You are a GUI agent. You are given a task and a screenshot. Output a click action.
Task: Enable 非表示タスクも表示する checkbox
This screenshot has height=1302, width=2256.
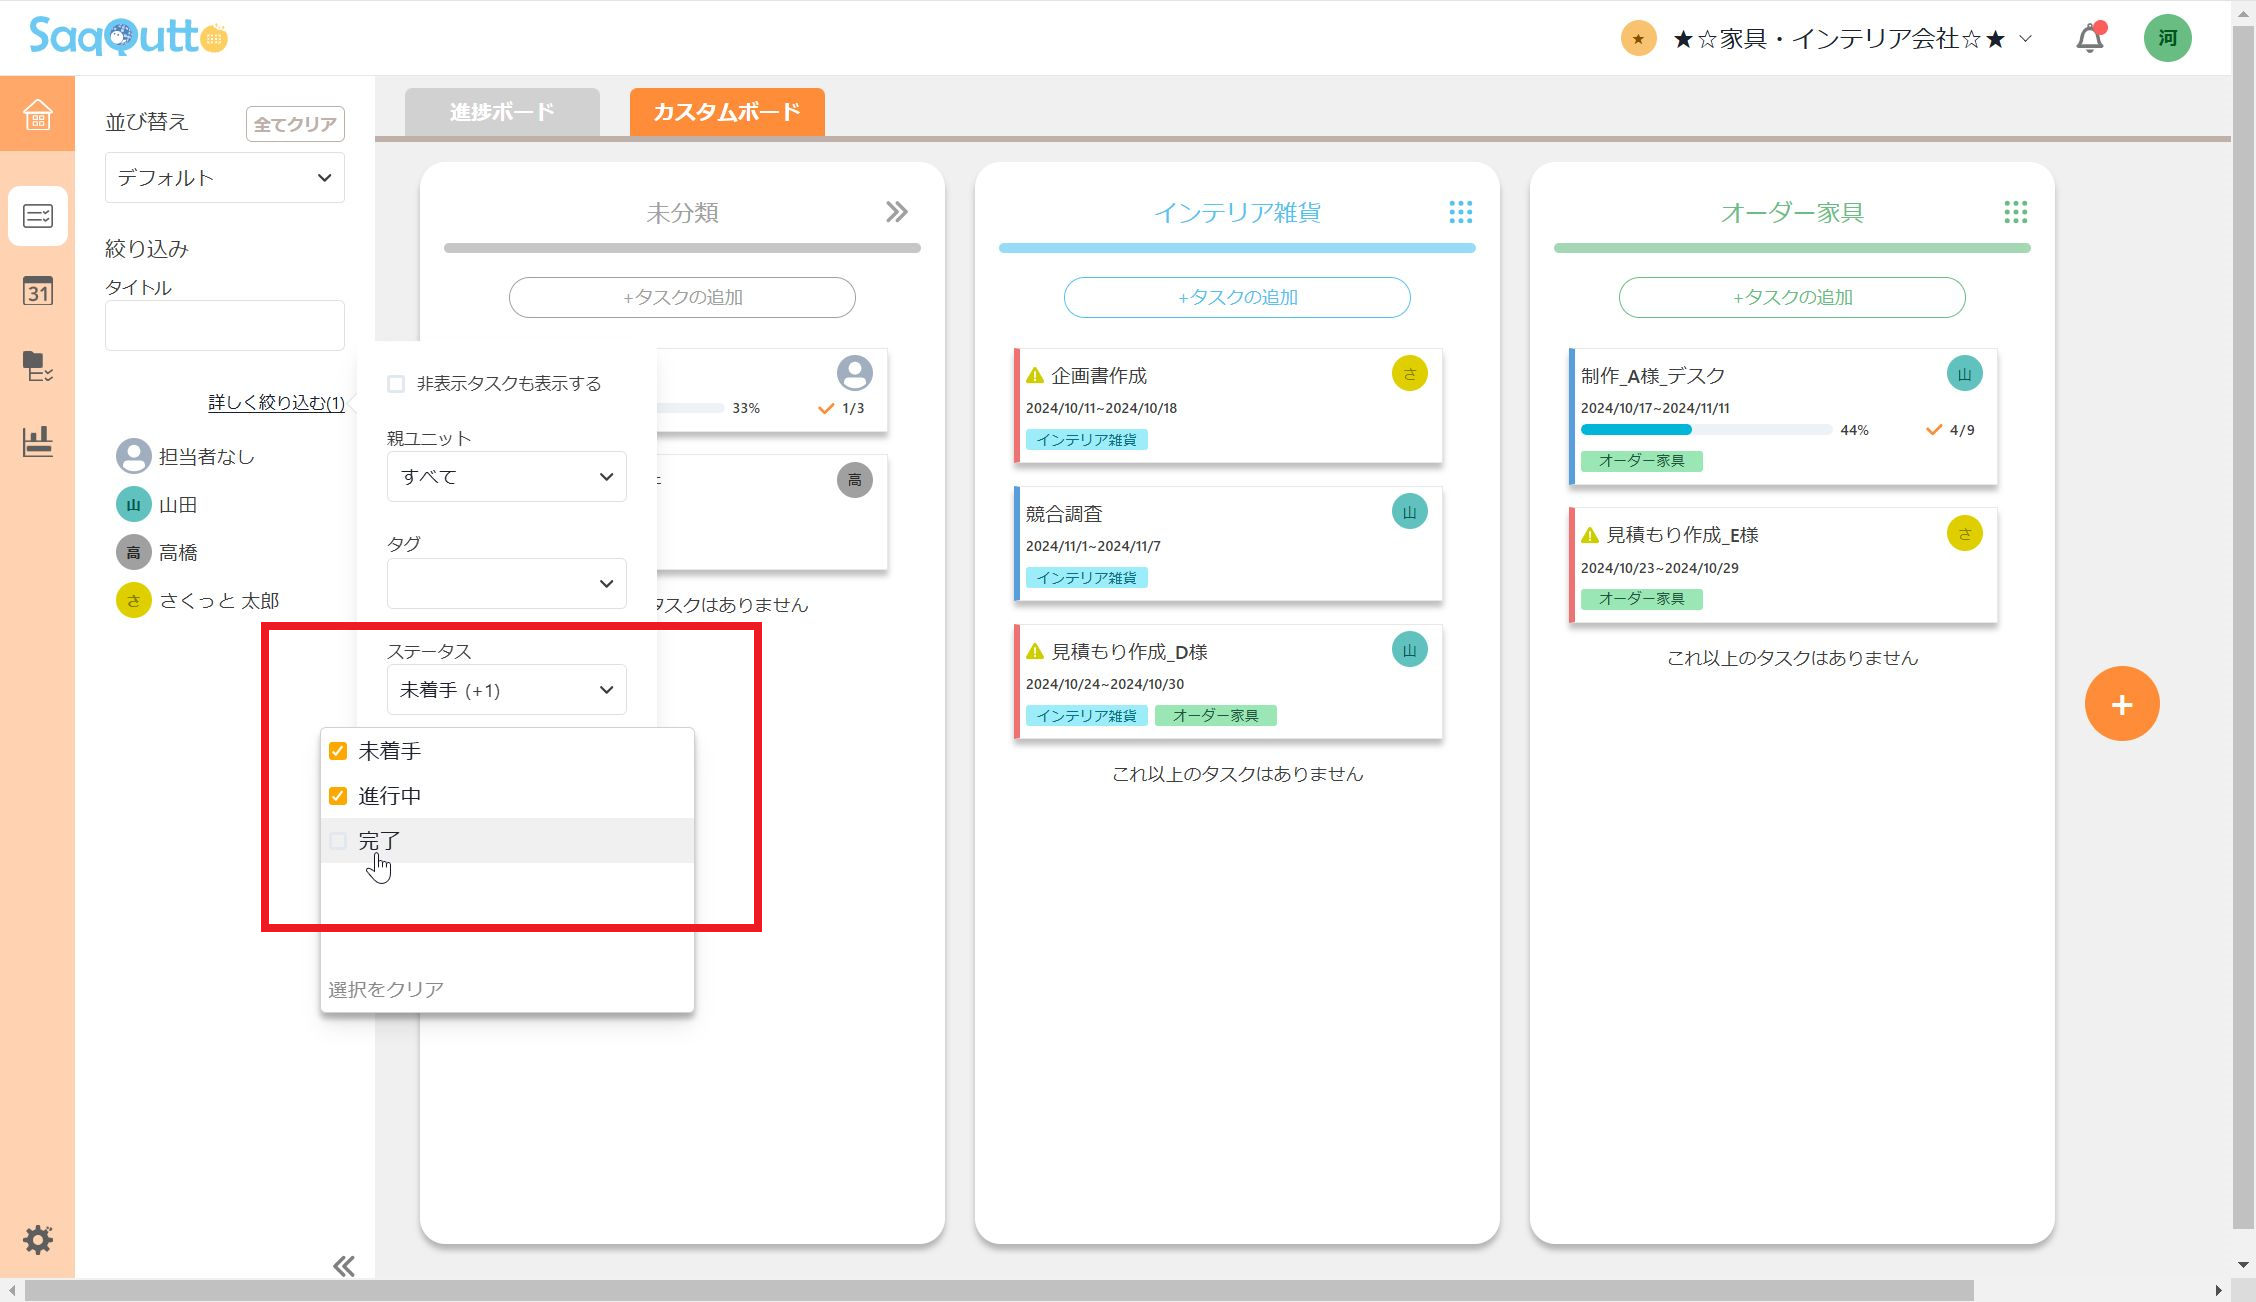pos(394,382)
